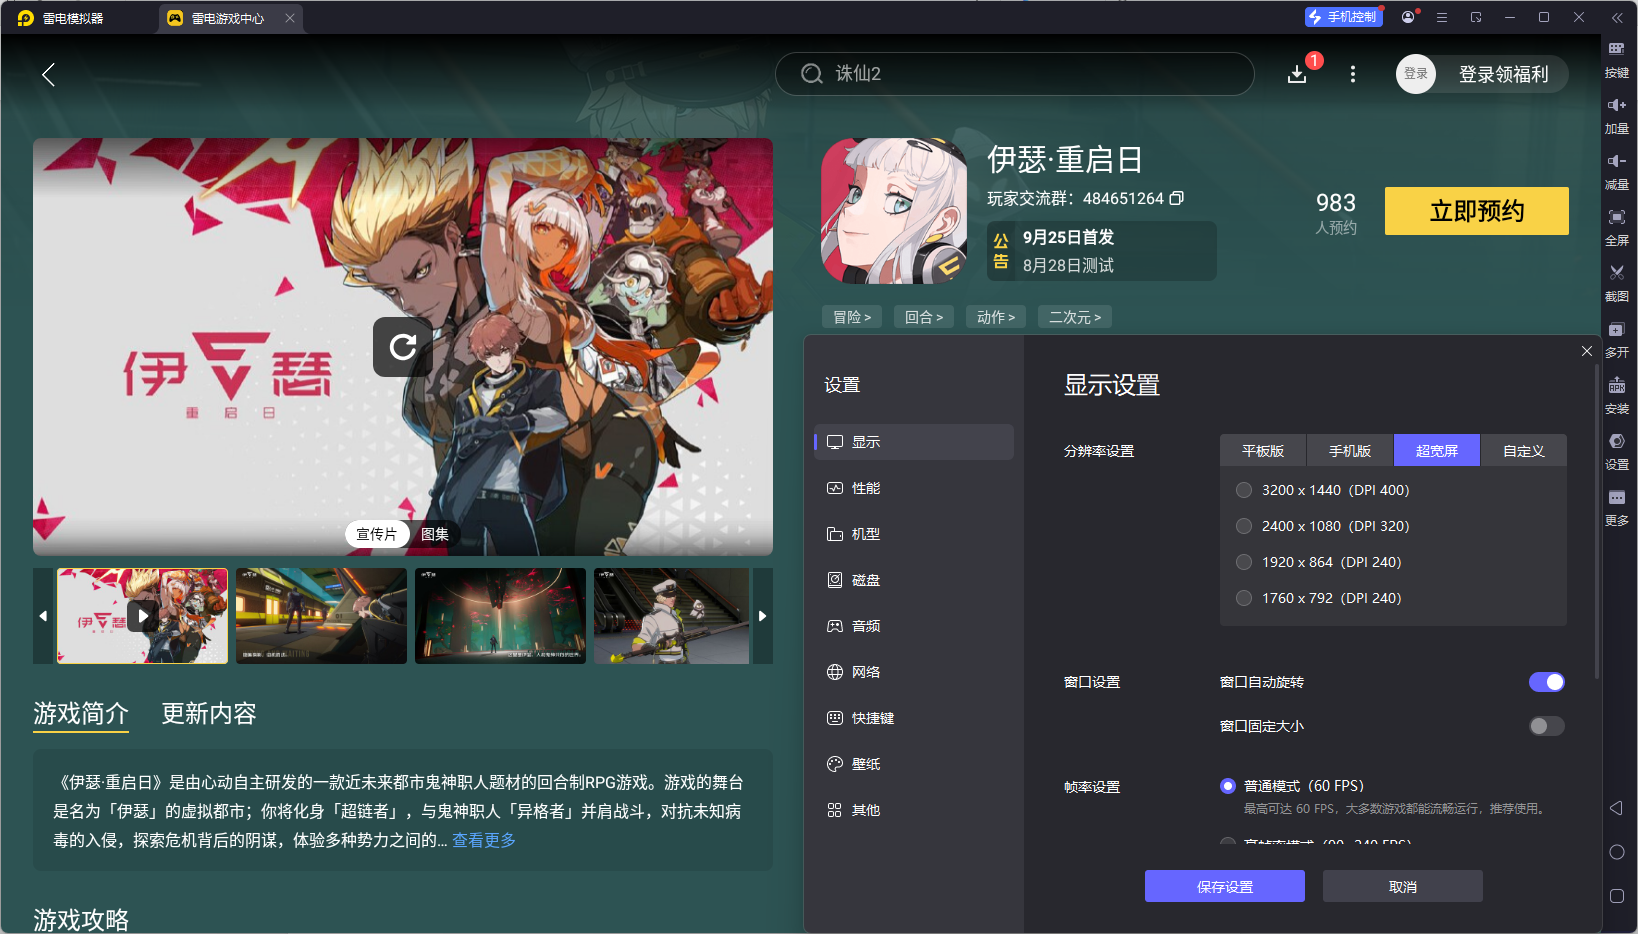Click the Android back triangle icon
Image resolution: width=1638 pixels, height=934 pixels.
(1616, 808)
